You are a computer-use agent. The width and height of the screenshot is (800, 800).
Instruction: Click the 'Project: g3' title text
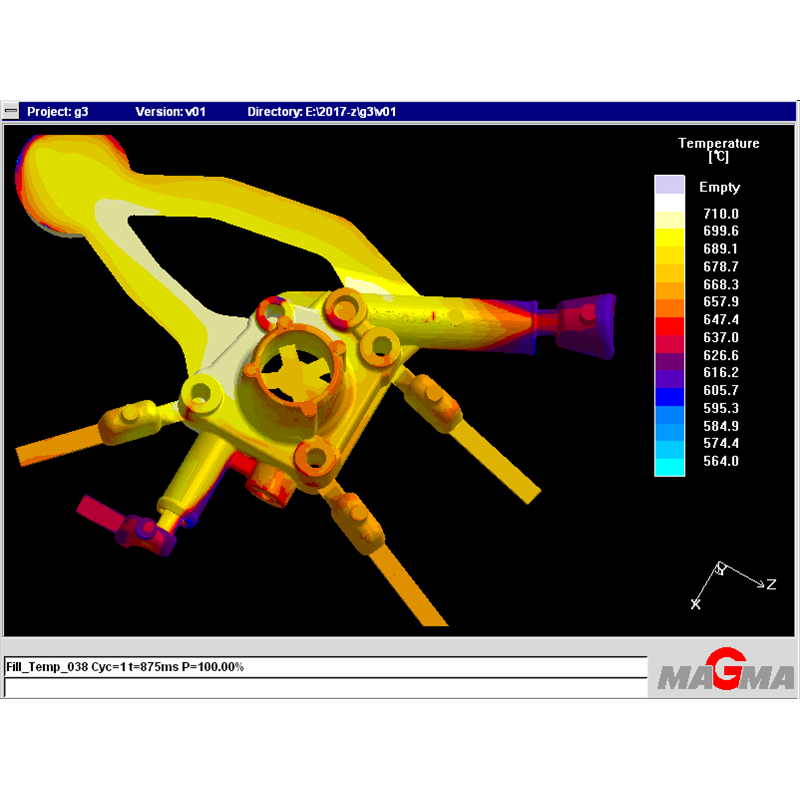click(58, 112)
